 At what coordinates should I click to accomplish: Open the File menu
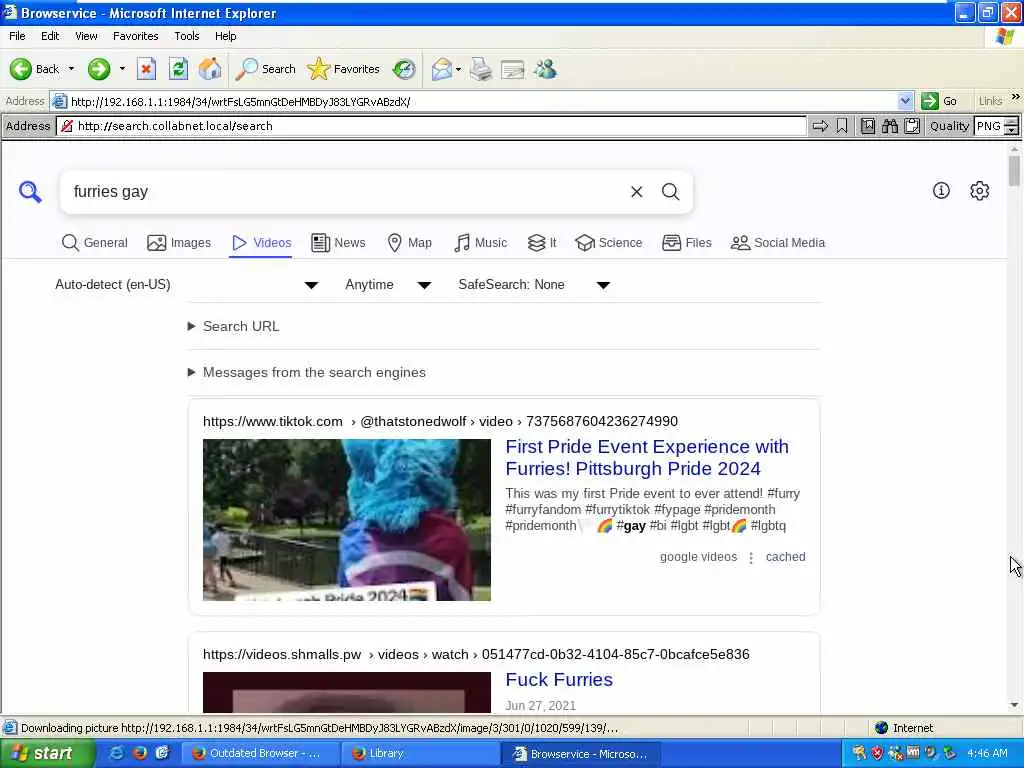coord(17,36)
